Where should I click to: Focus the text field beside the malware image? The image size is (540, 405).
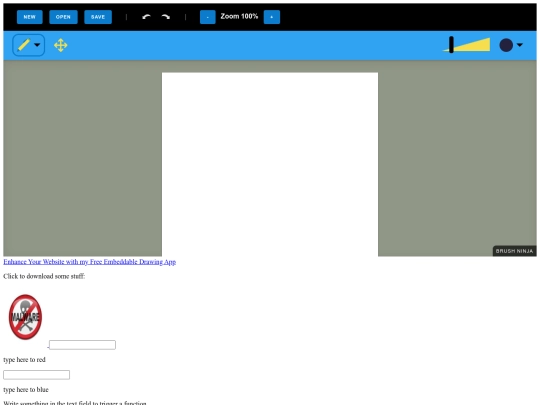pos(82,345)
